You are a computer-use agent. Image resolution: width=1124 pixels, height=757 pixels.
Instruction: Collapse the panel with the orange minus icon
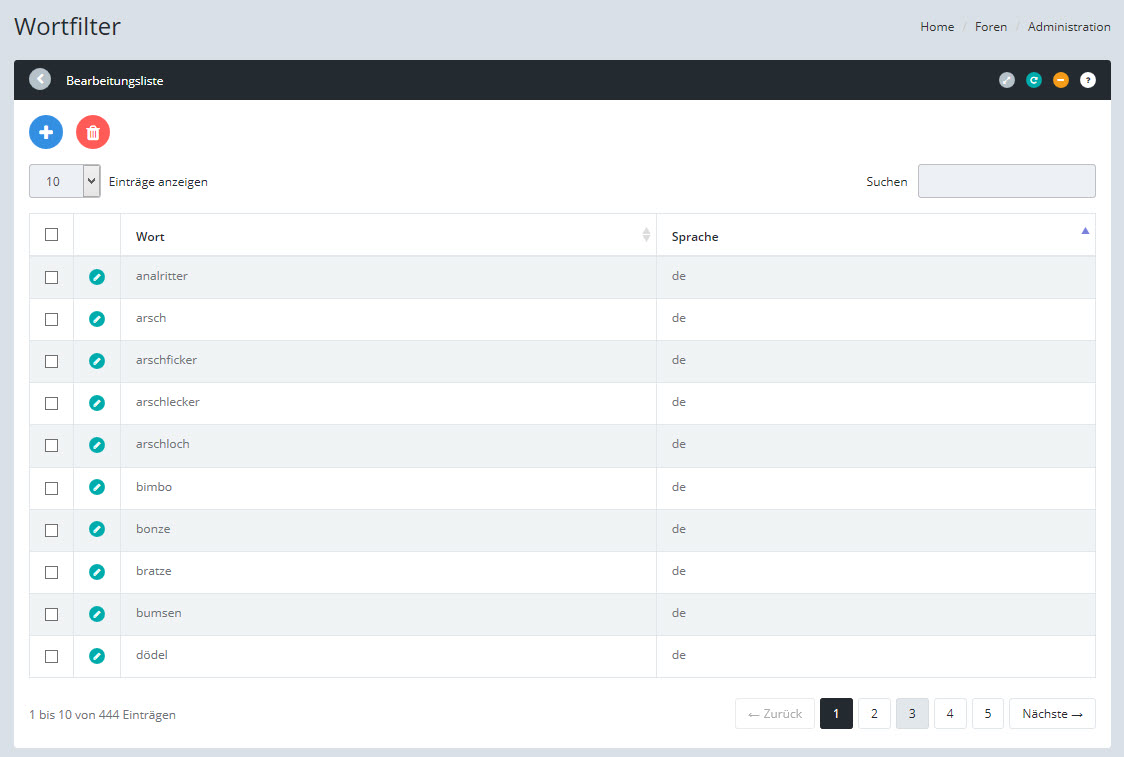(x=1061, y=80)
